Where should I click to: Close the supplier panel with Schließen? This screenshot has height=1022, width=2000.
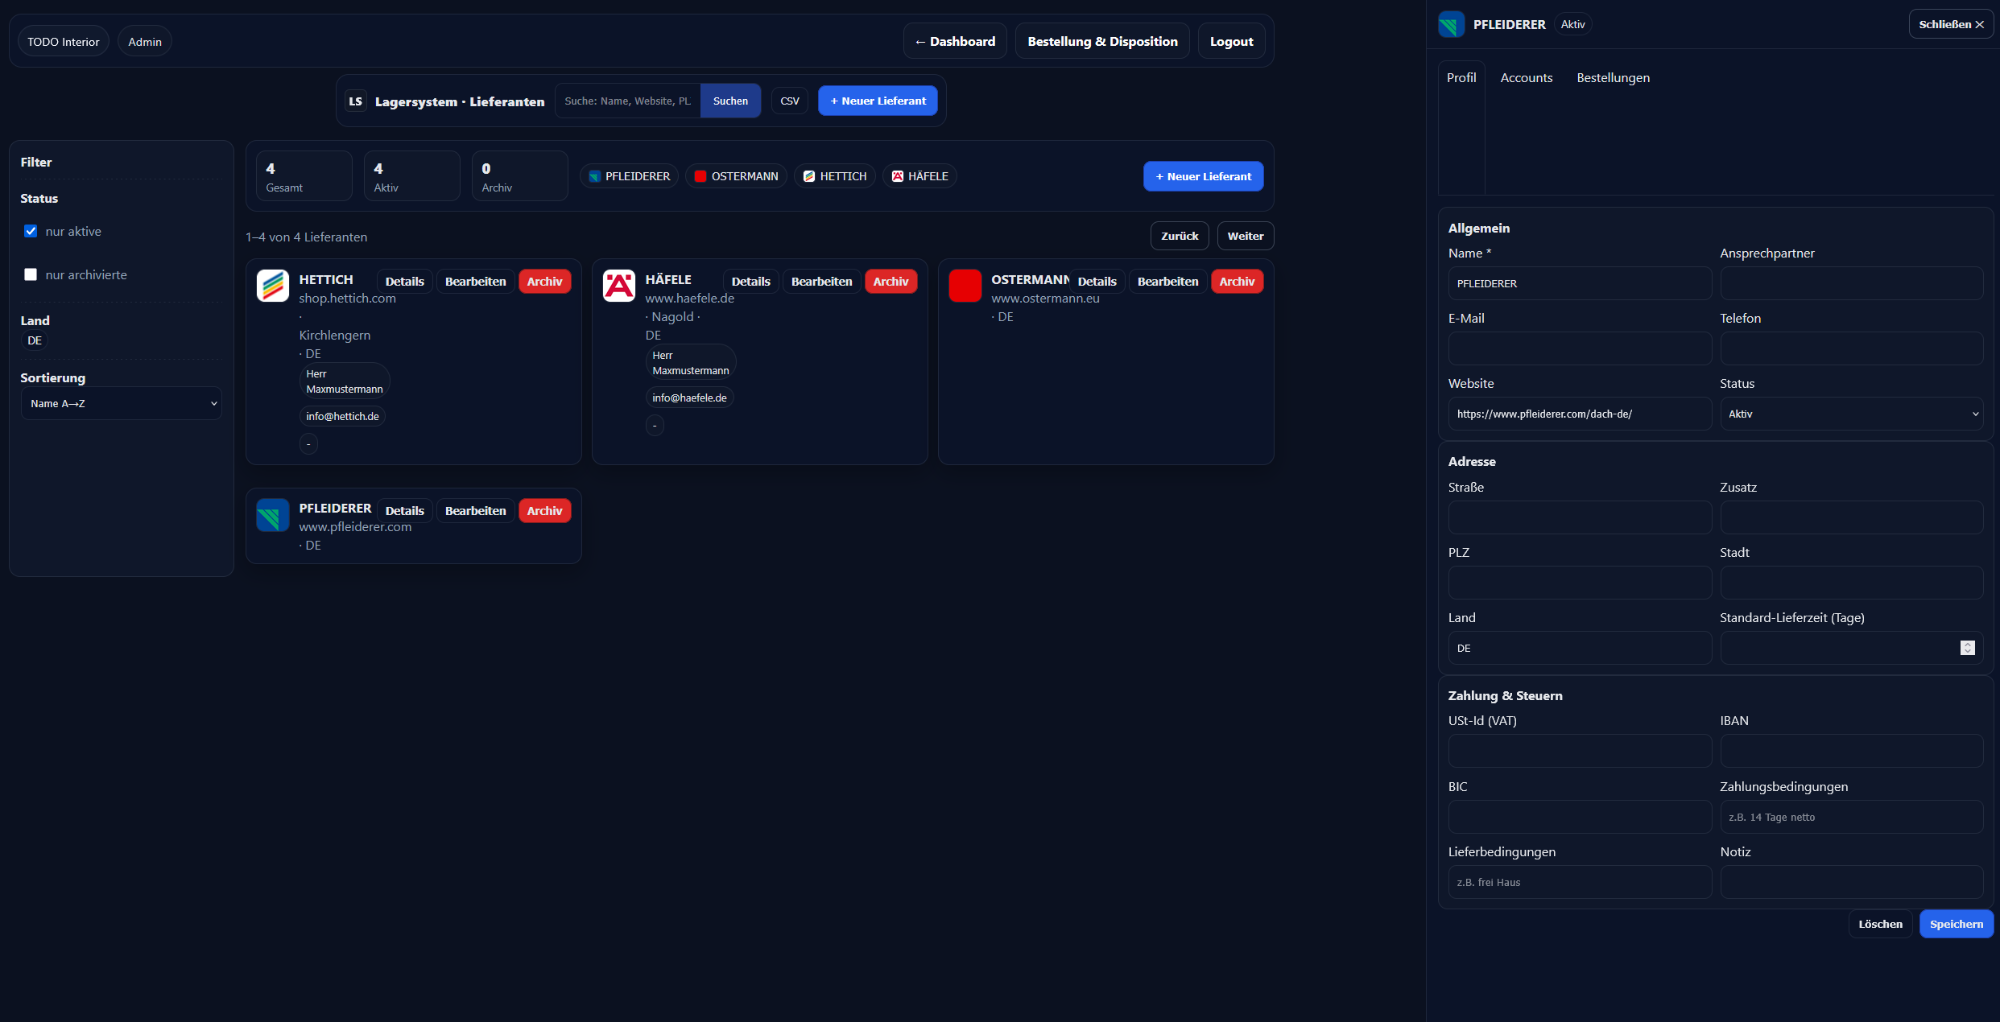(1950, 24)
